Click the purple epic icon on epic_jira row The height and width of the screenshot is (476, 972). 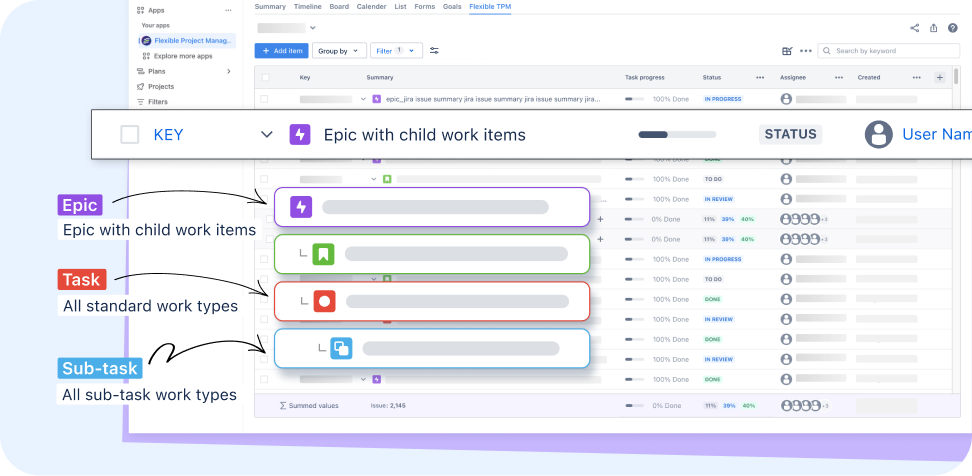coord(376,99)
